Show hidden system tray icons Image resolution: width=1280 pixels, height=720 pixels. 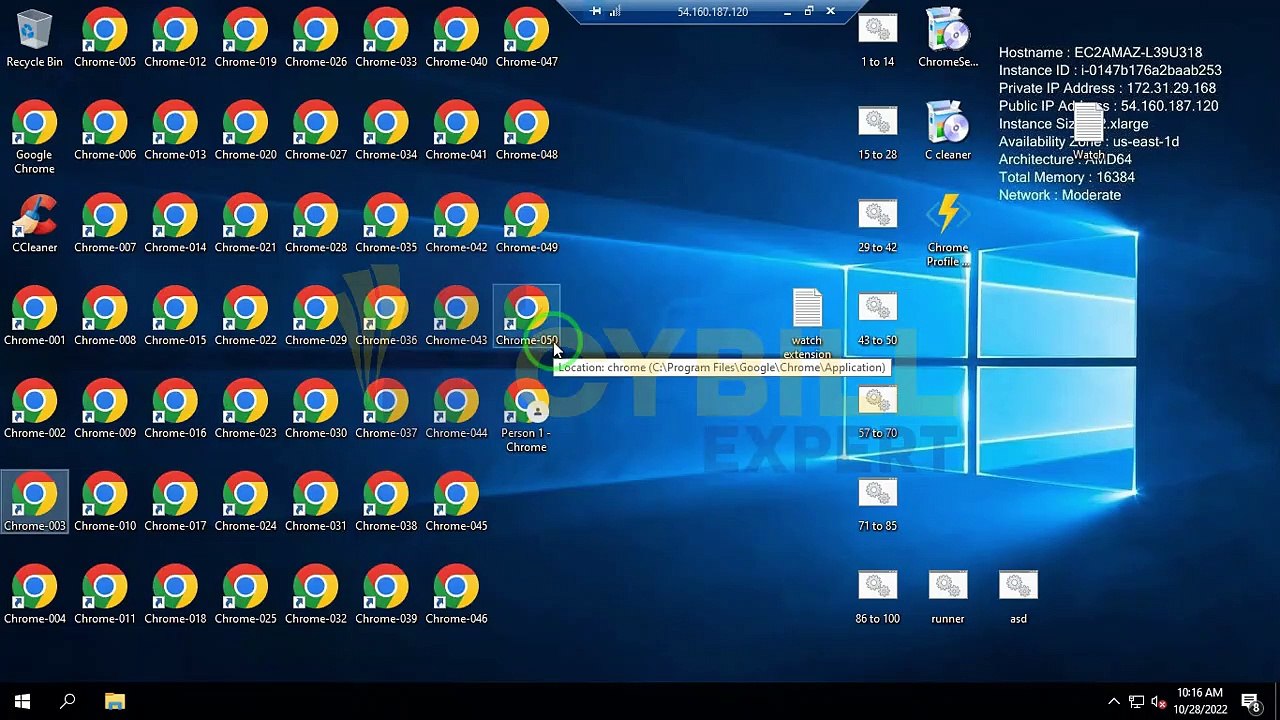pyautogui.click(x=1113, y=701)
